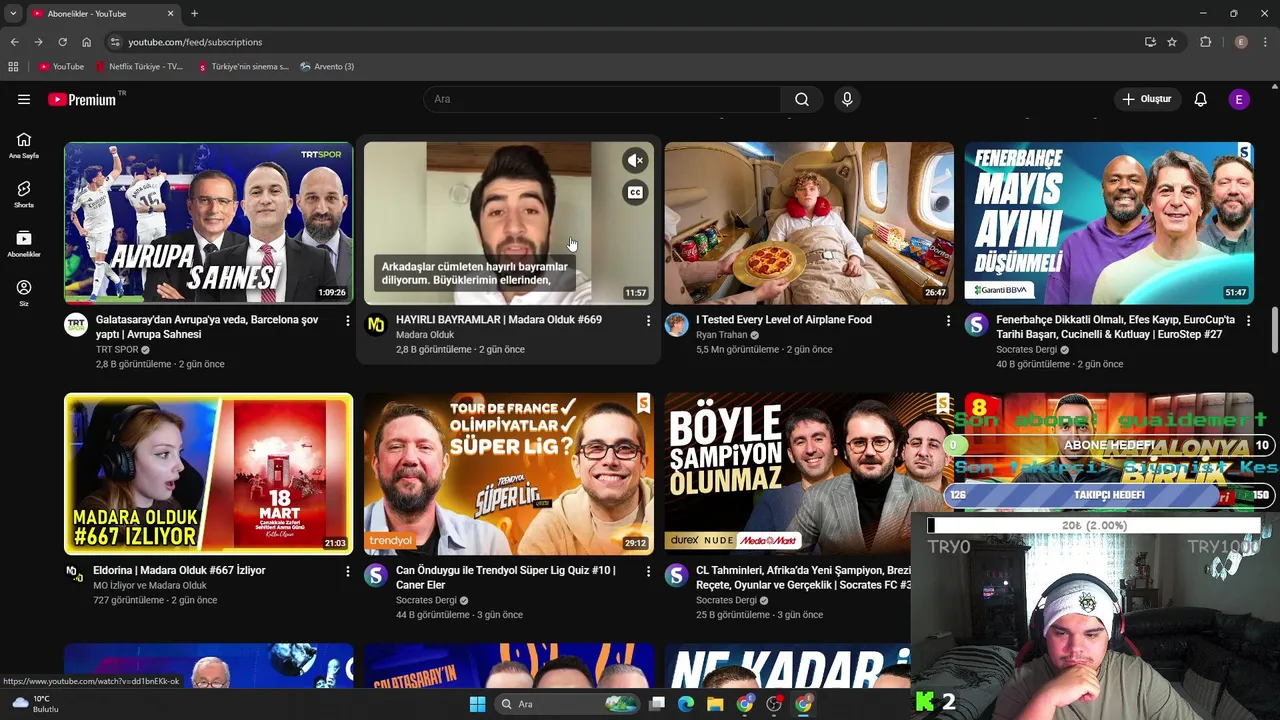Open options for Galatasaray Avrupa Sahnesi video
The width and height of the screenshot is (1280, 720).
[347, 321]
